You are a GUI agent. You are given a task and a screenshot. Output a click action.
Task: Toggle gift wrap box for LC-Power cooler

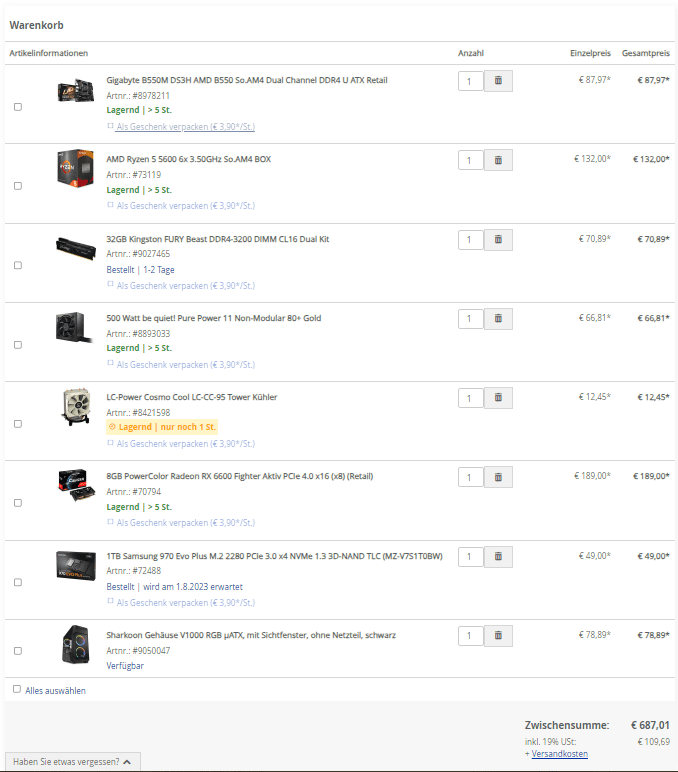coord(110,443)
